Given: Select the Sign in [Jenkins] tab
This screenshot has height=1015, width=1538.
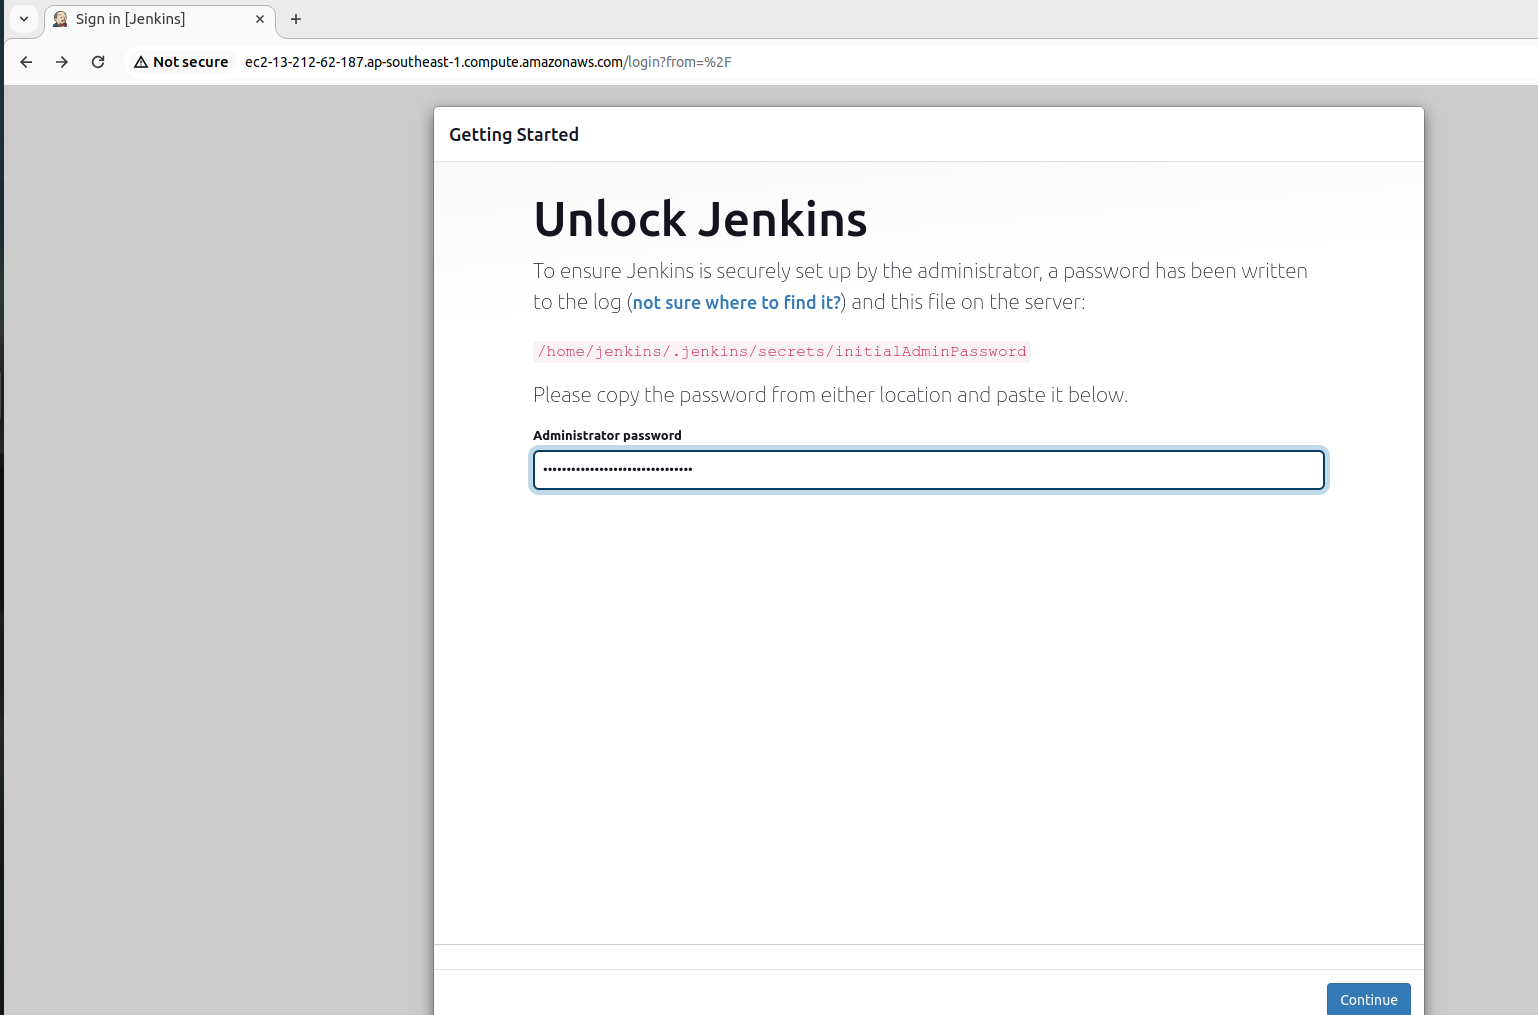Looking at the screenshot, I should tap(160, 19).
